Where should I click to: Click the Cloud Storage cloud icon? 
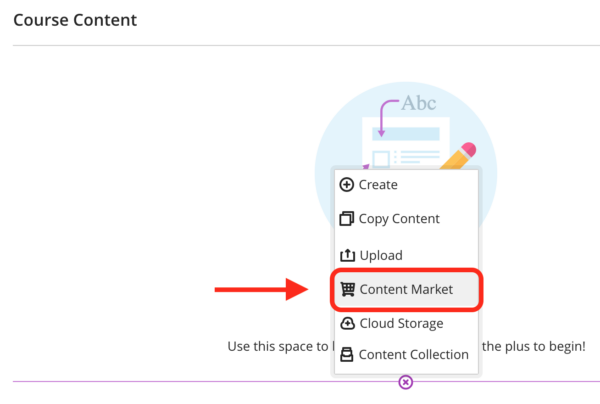click(347, 323)
